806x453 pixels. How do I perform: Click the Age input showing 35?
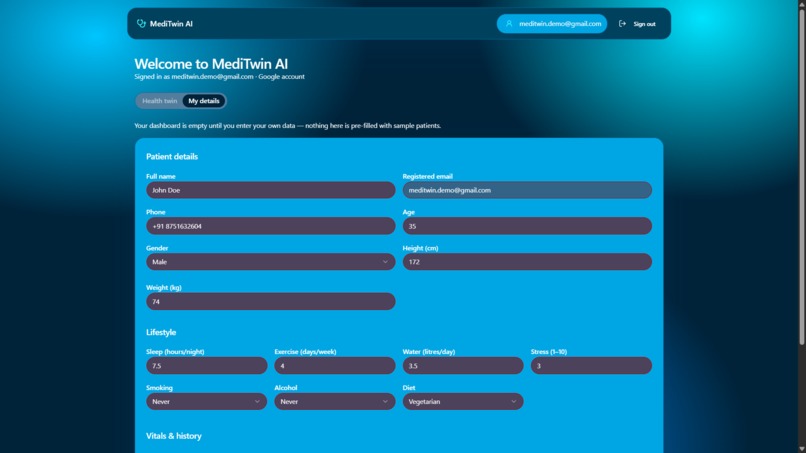point(527,226)
